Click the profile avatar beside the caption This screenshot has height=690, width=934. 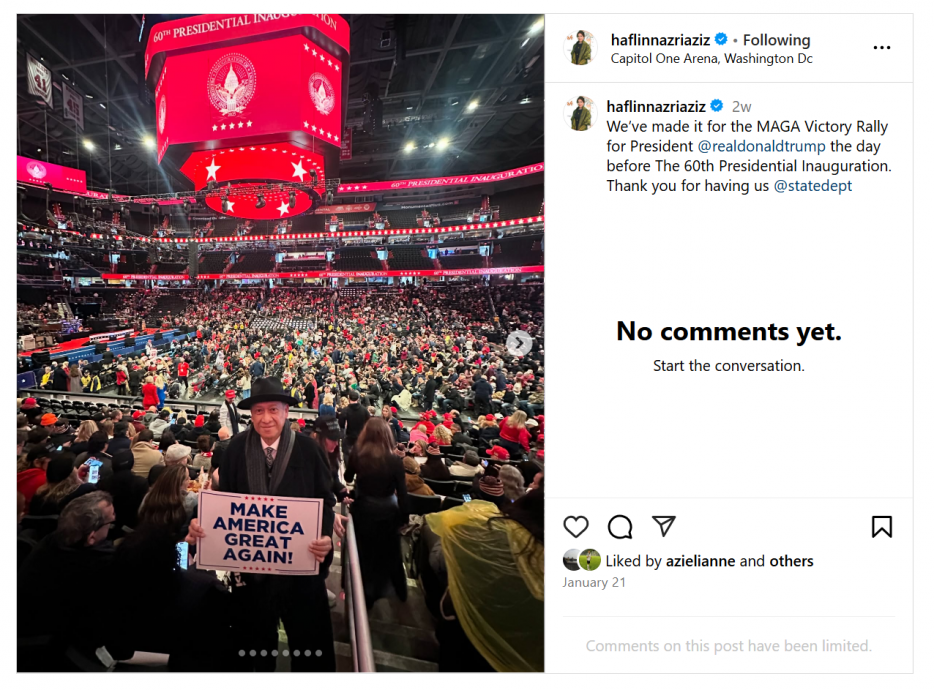click(x=581, y=114)
